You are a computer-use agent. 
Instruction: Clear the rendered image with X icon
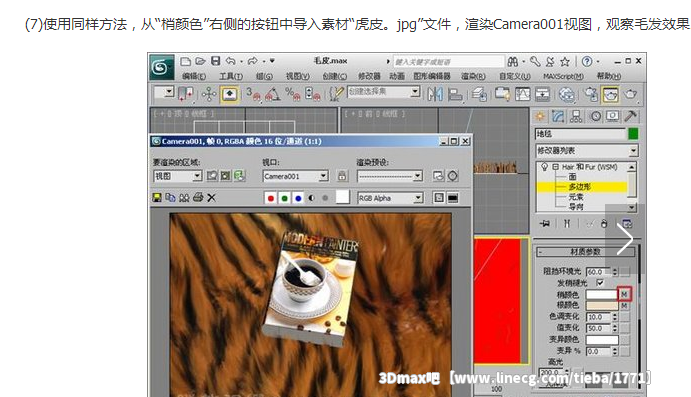(x=212, y=197)
